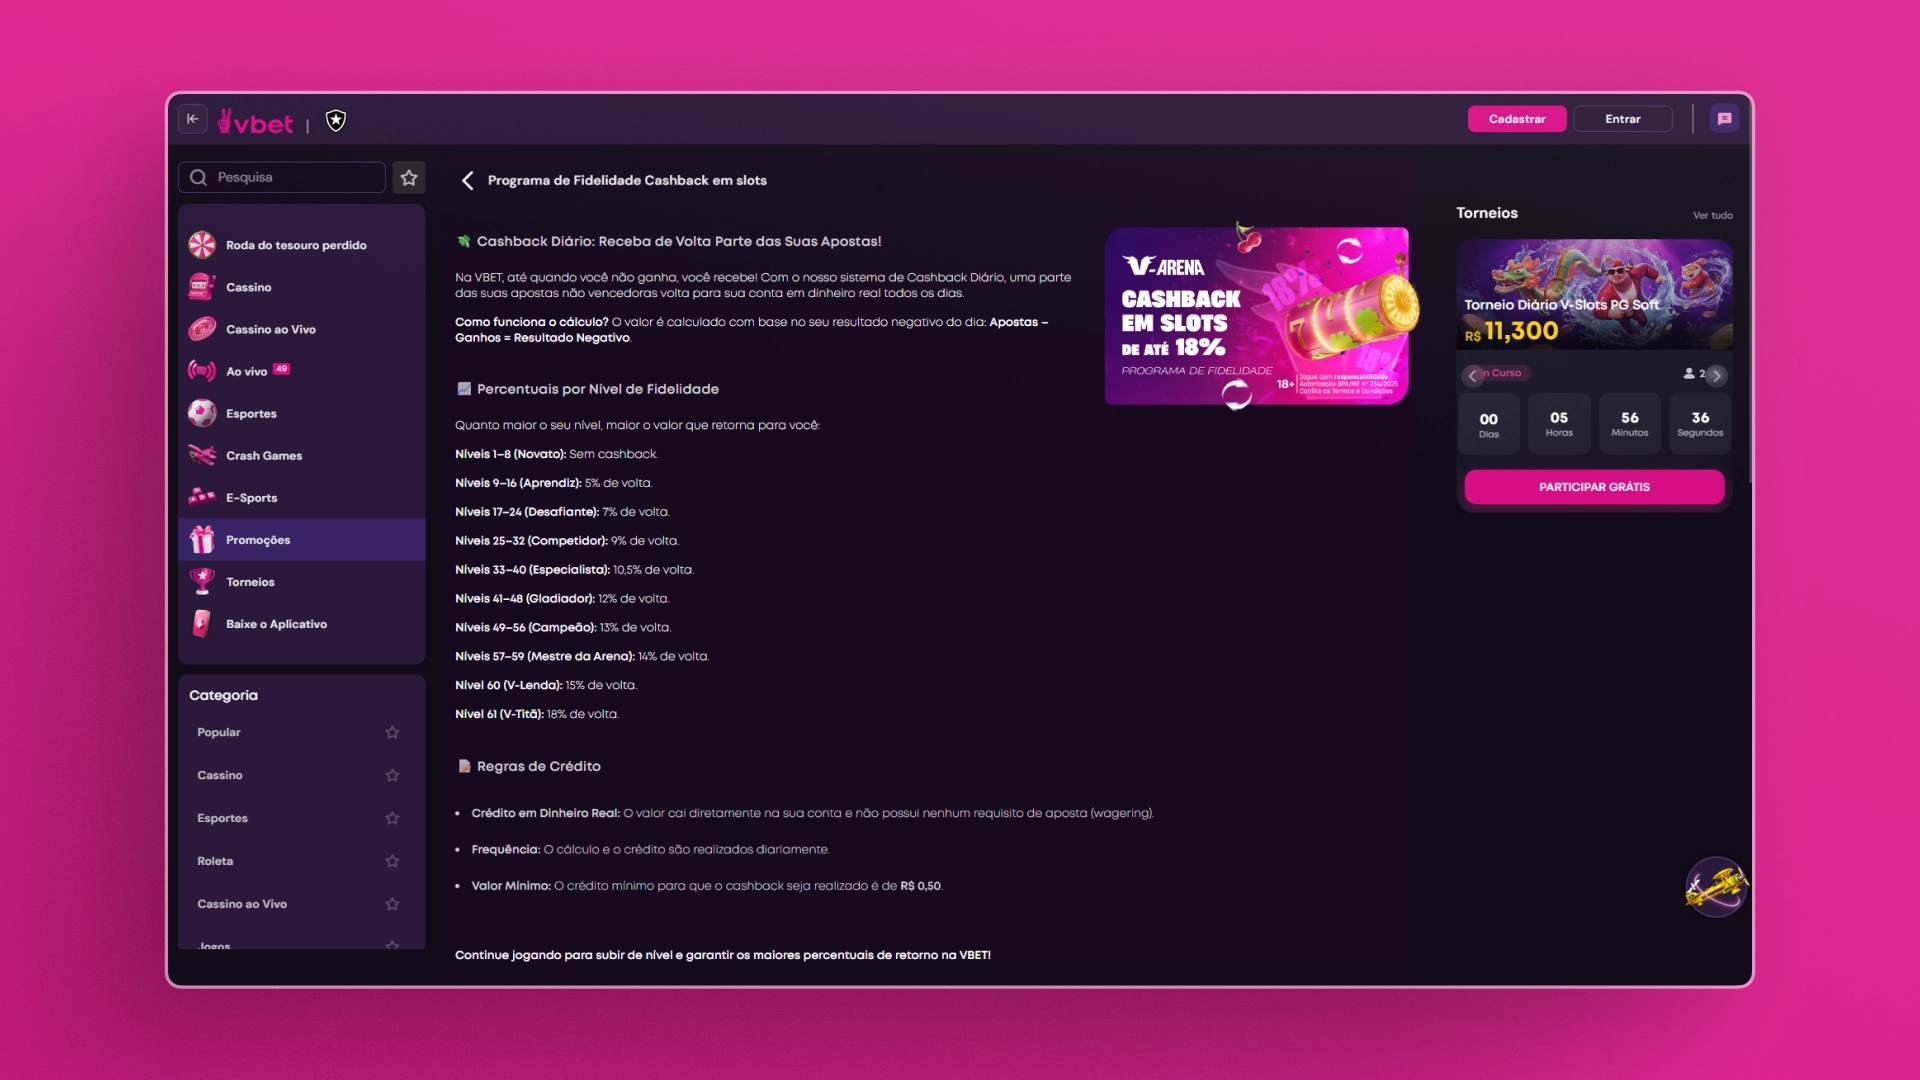Viewport: 1920px width, 1080px height.
Task: Open the chat support icon
Action: 1724,119
